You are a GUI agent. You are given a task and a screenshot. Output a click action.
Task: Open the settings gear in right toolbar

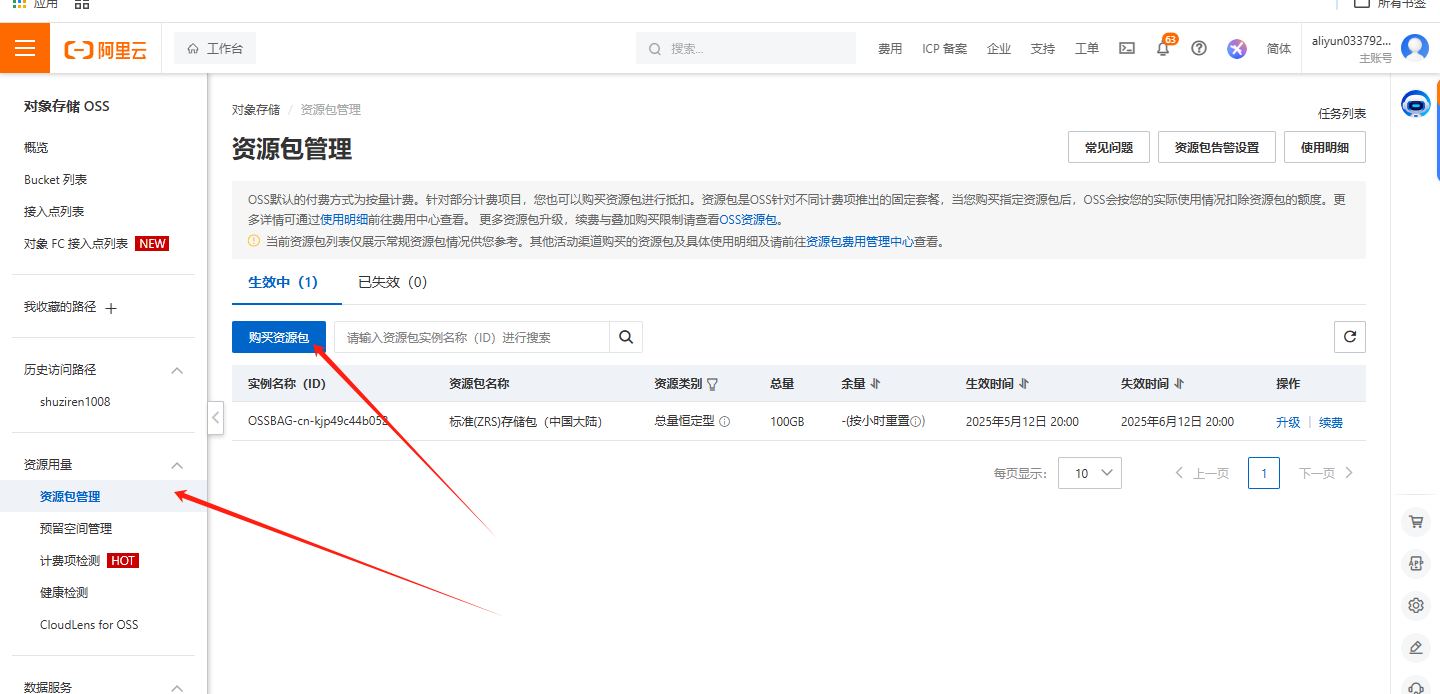(x=1415, y=605)
